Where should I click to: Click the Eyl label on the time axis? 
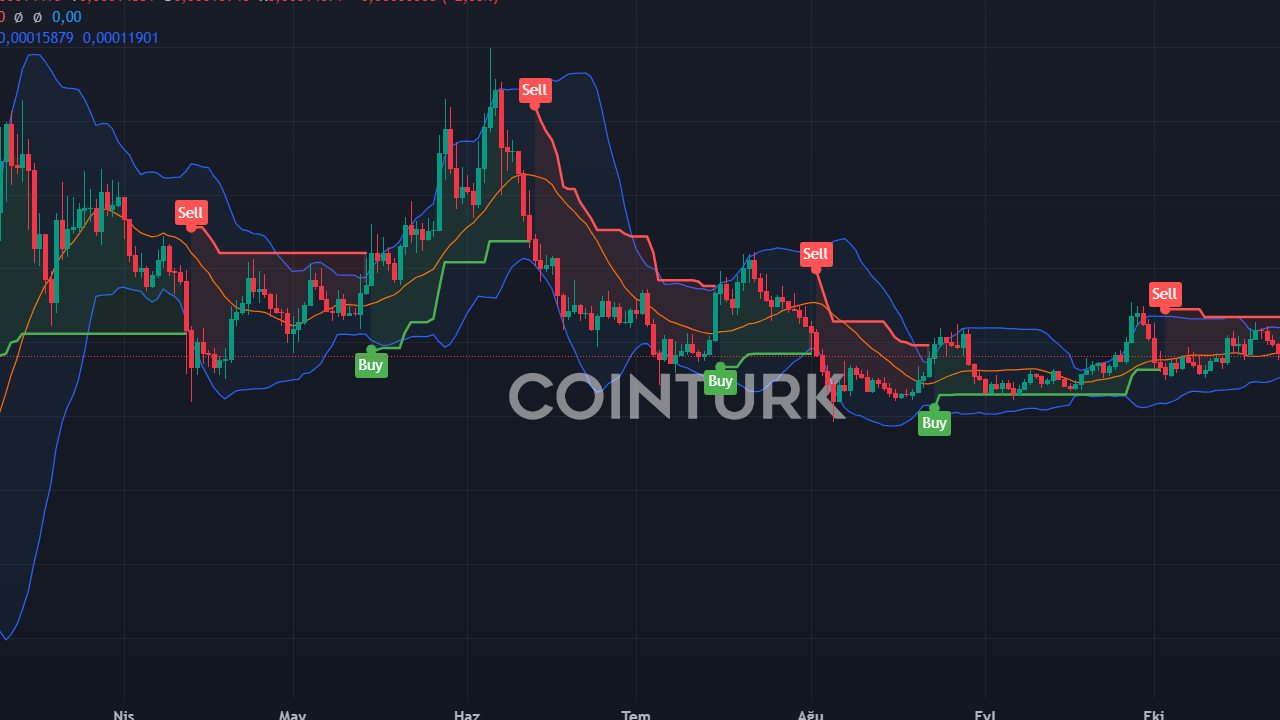click(985, 714)
